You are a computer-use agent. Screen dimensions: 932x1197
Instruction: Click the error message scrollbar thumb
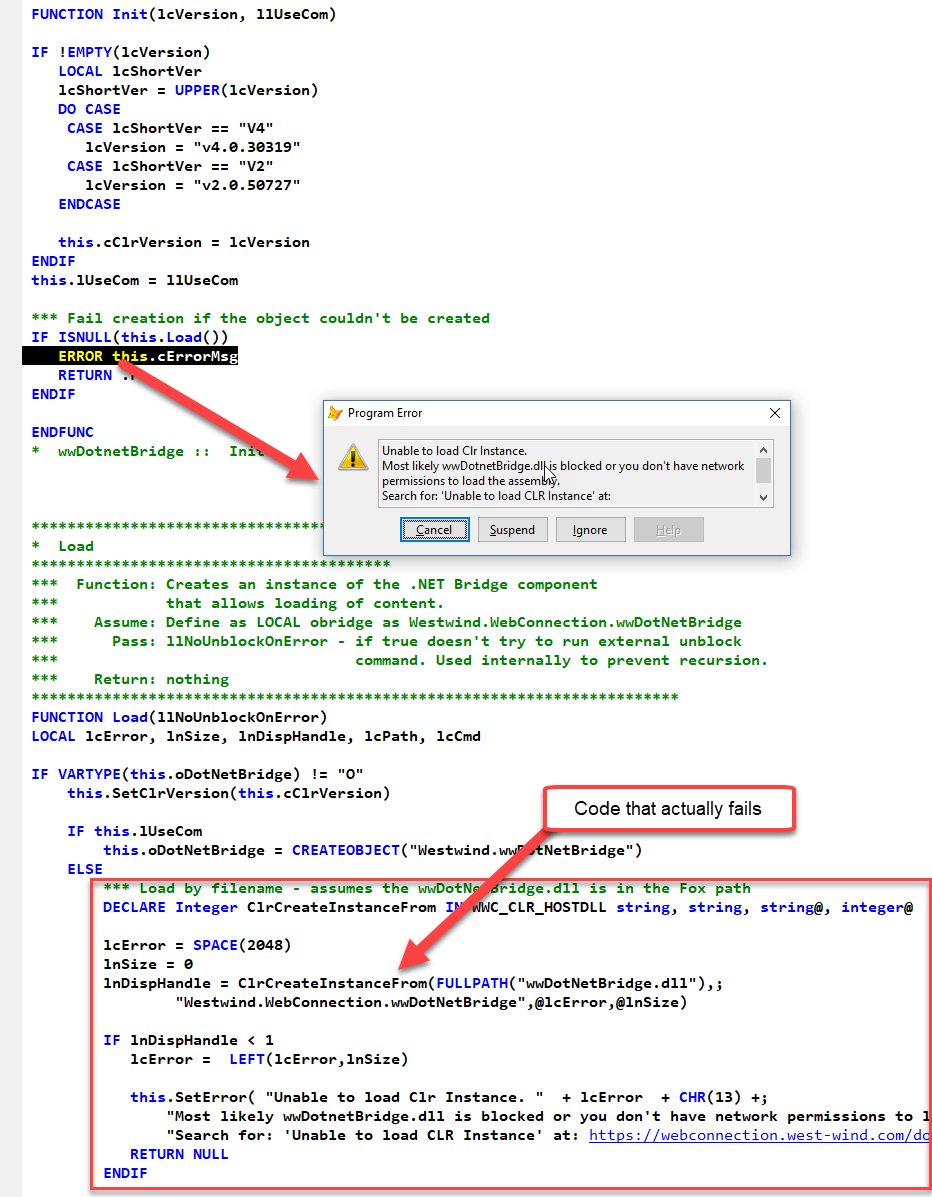[763, 469]
